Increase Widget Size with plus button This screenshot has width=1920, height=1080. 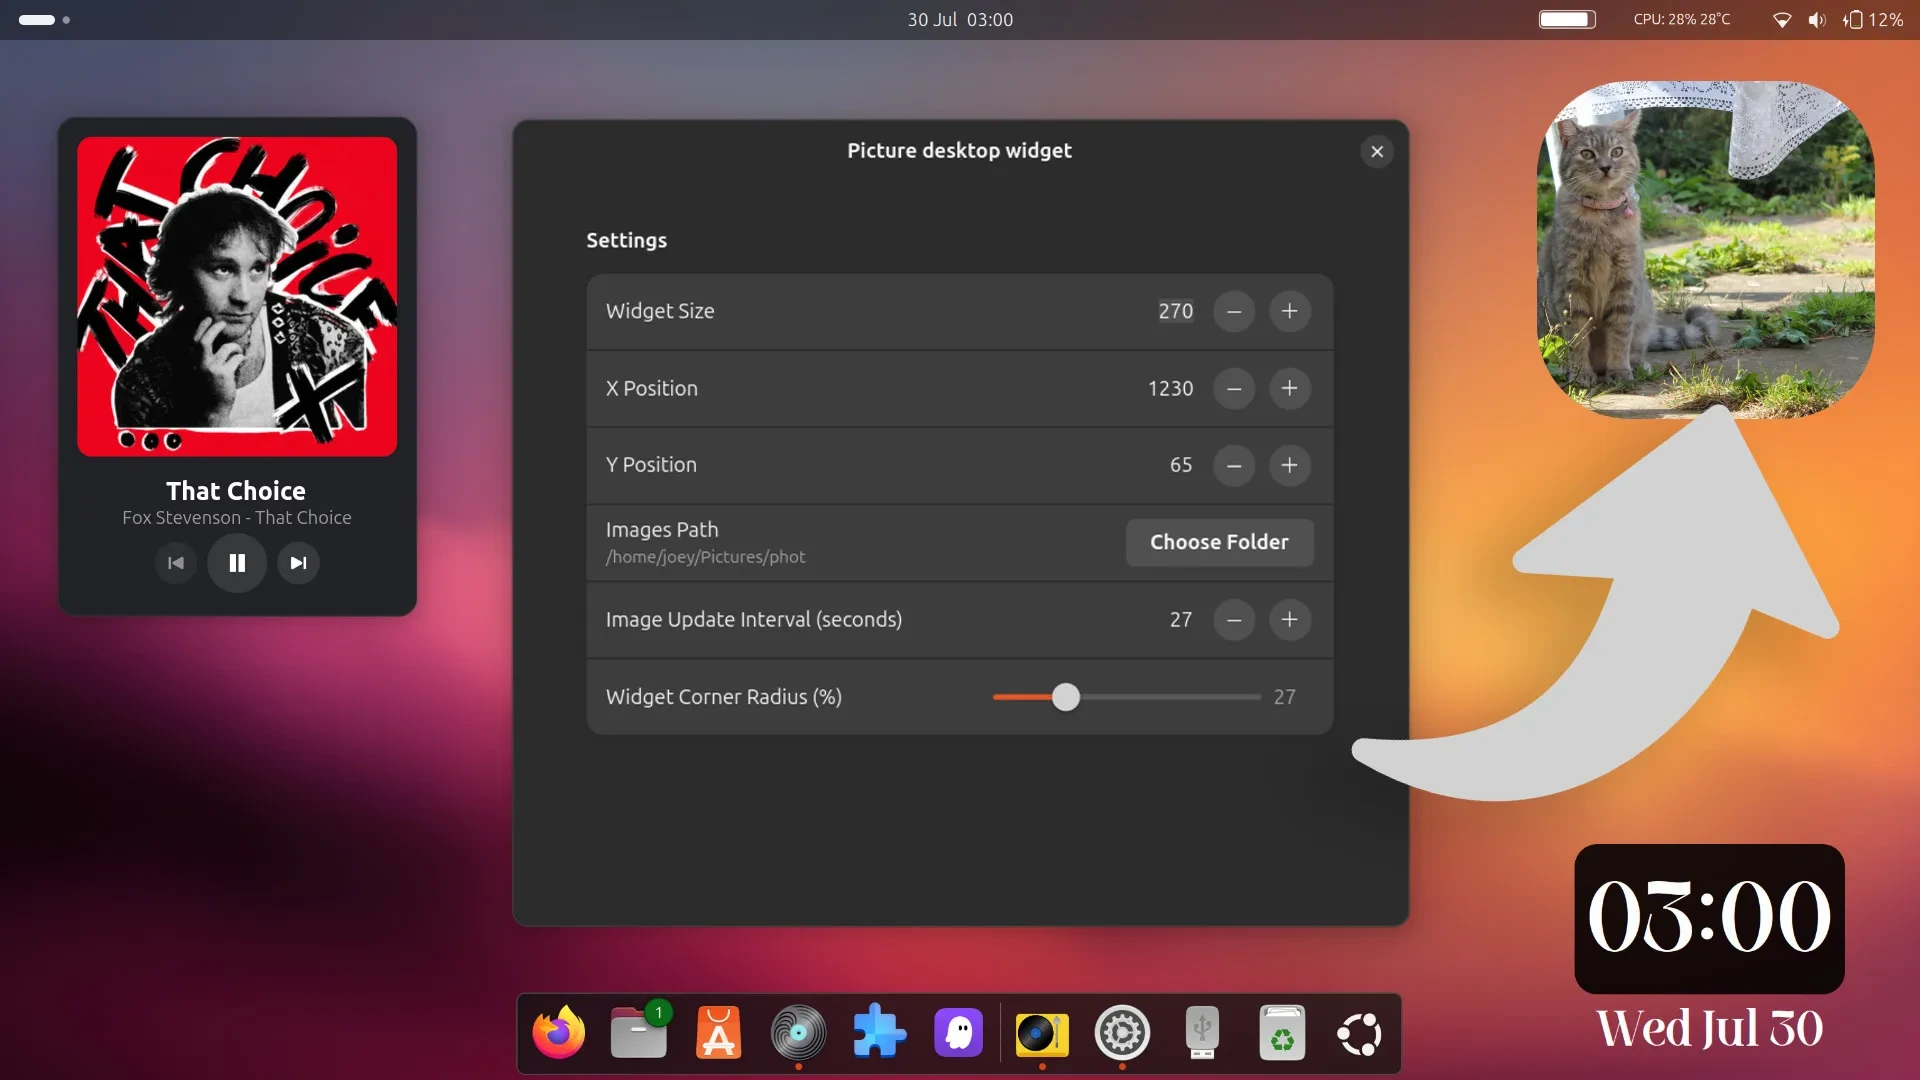(1289, 311)
